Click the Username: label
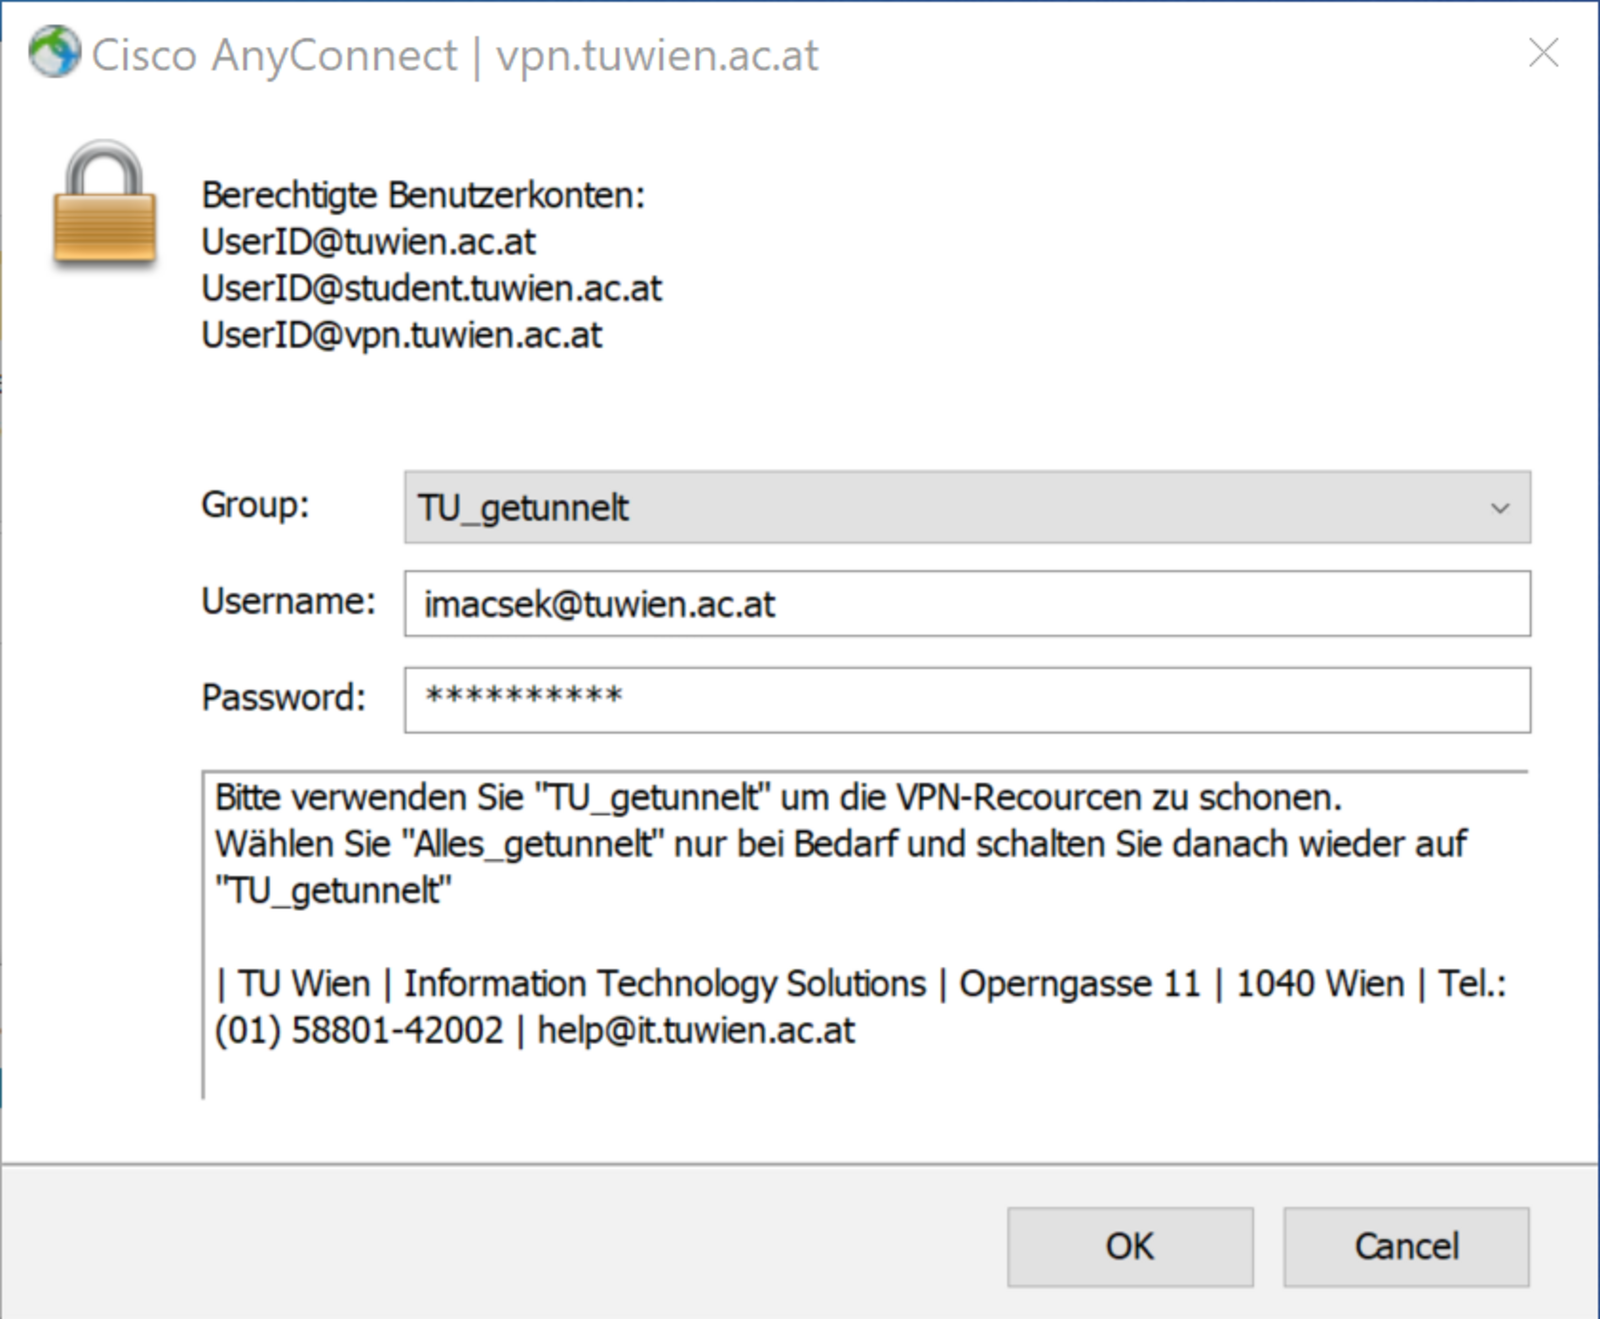Screen dimensions: 1600x1319 [x=288, y=601]
